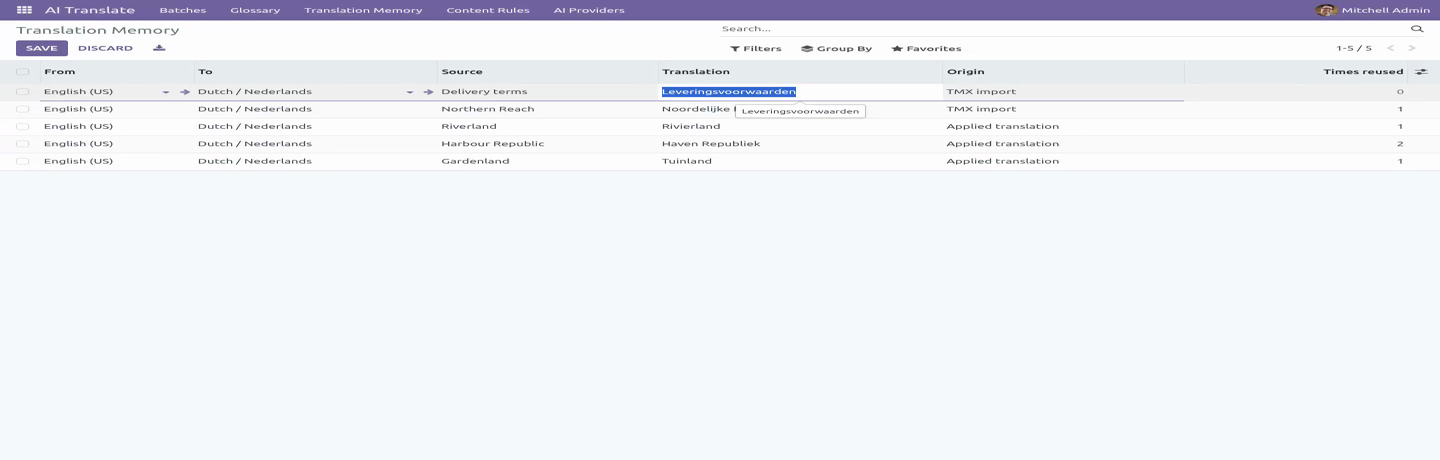This screenshot has height=460, width=1440.
Task: Click the AI Translate app title
Action: (90, 10)
